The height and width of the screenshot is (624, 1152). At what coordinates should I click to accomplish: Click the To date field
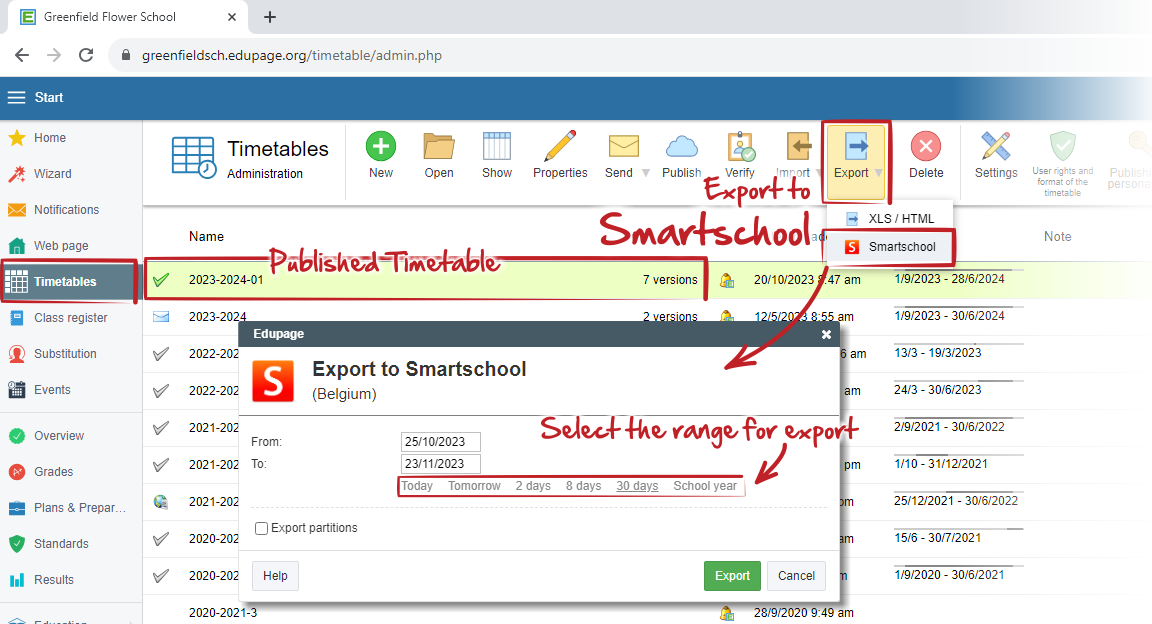[441, 464]
